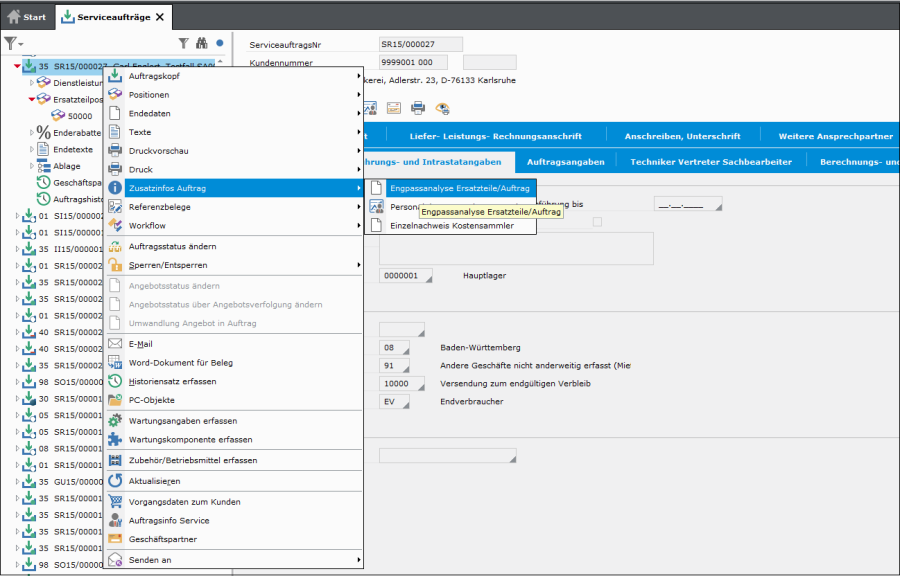Screen dimensions: 900x576
Task: Click the printer icon in the form toolbar
Action: (418, 108)
